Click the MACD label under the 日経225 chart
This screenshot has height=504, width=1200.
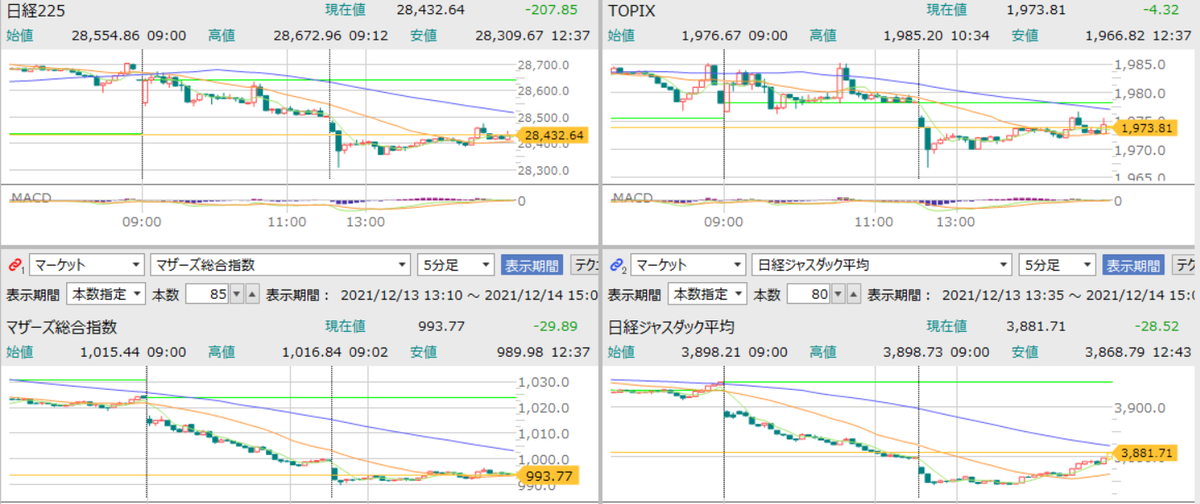[30, 197]
